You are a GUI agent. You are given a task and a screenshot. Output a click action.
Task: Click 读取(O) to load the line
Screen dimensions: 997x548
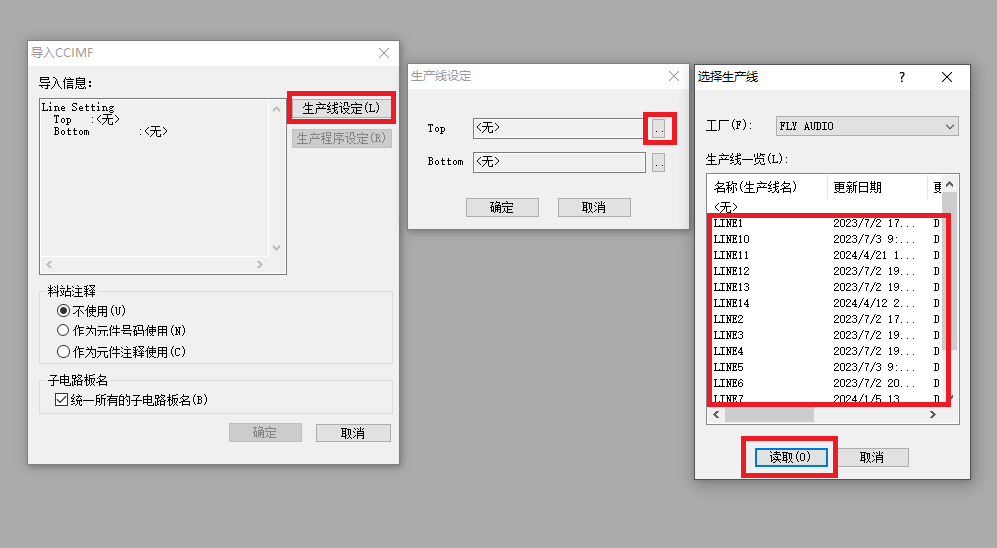[788, 457]
